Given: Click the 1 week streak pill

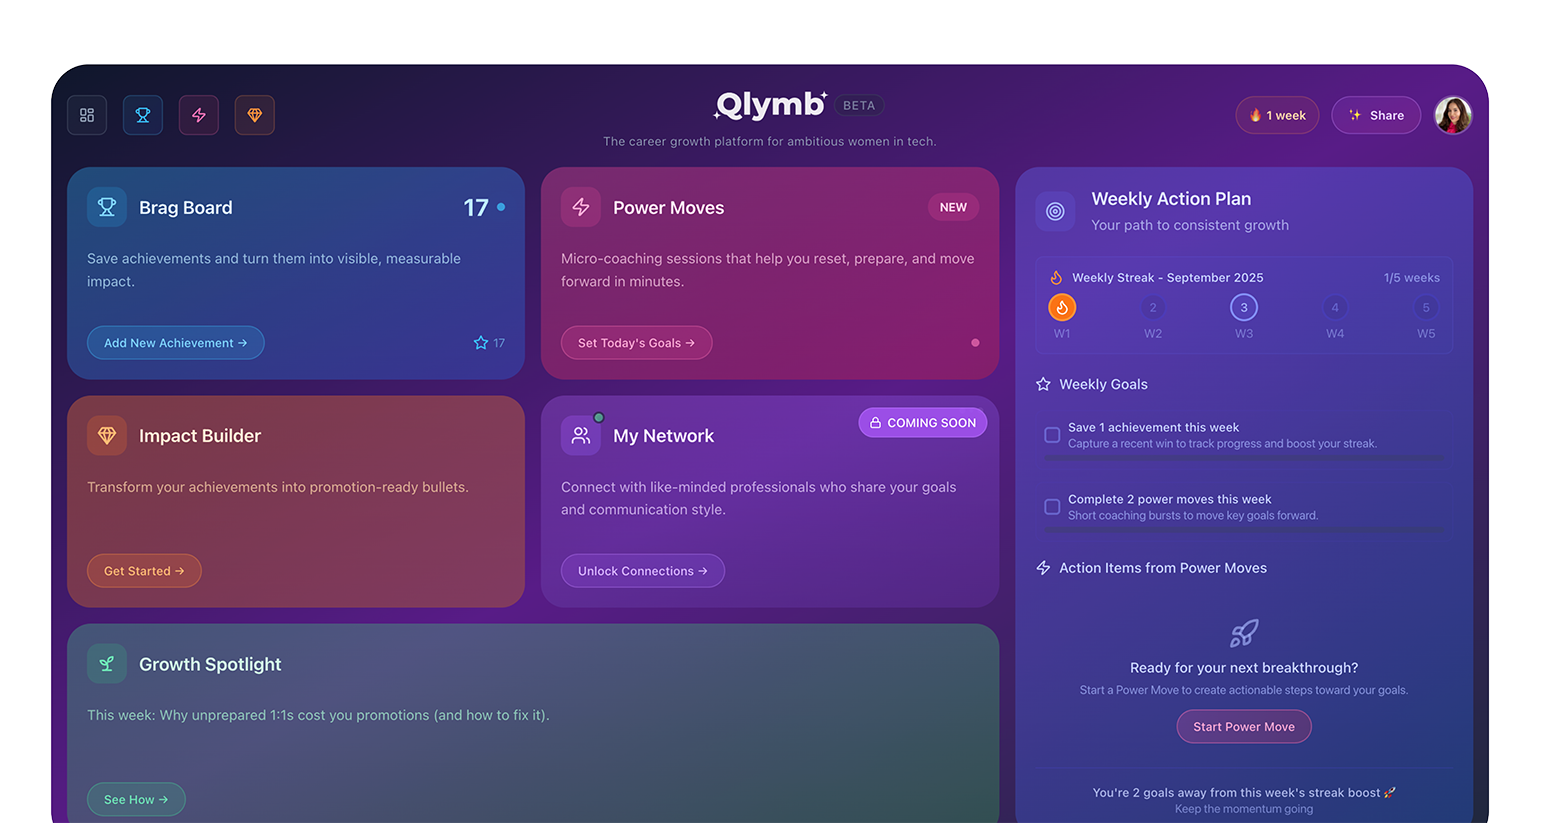Looking at the screenshot, I should click(1278, 115).
